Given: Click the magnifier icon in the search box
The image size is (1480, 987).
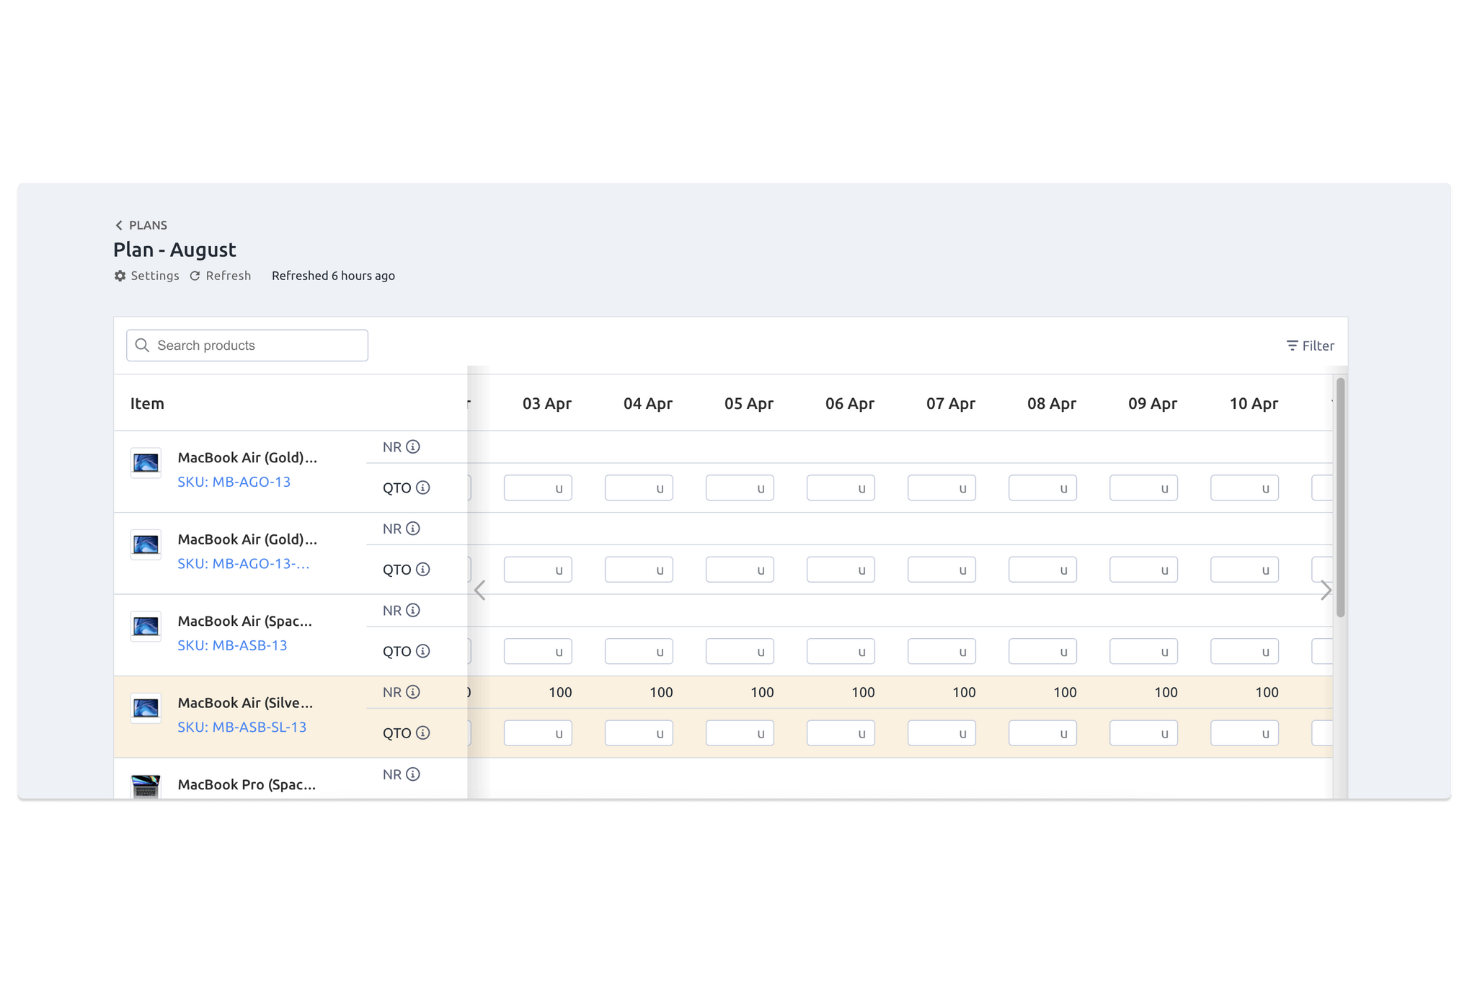Looking at the screenshot, I should pos(142,345).
